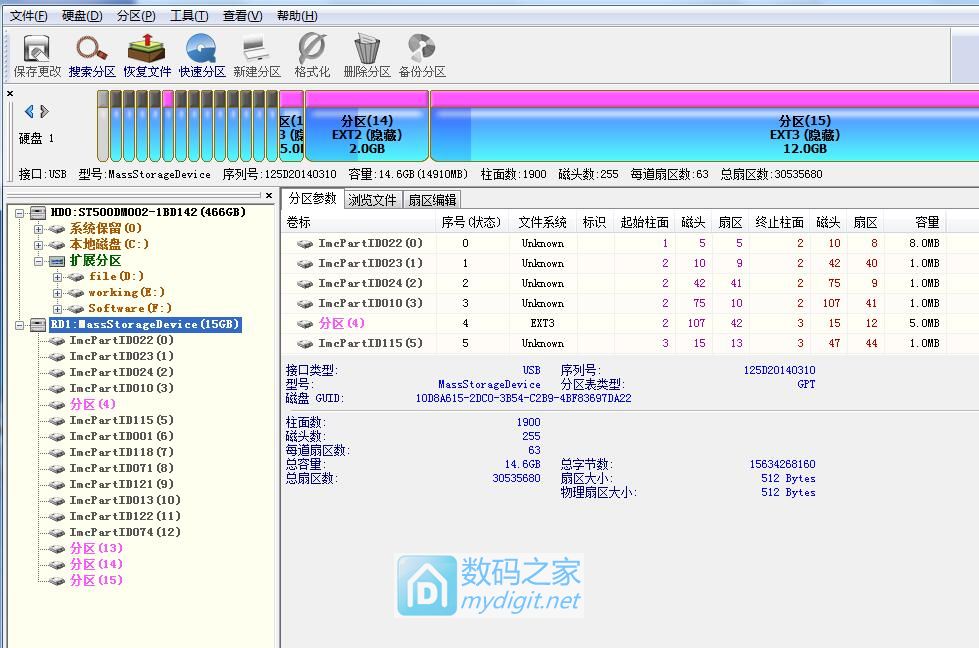
Task: Select the ImcPartID115(5) row in partition table
Action: (614, 343)
